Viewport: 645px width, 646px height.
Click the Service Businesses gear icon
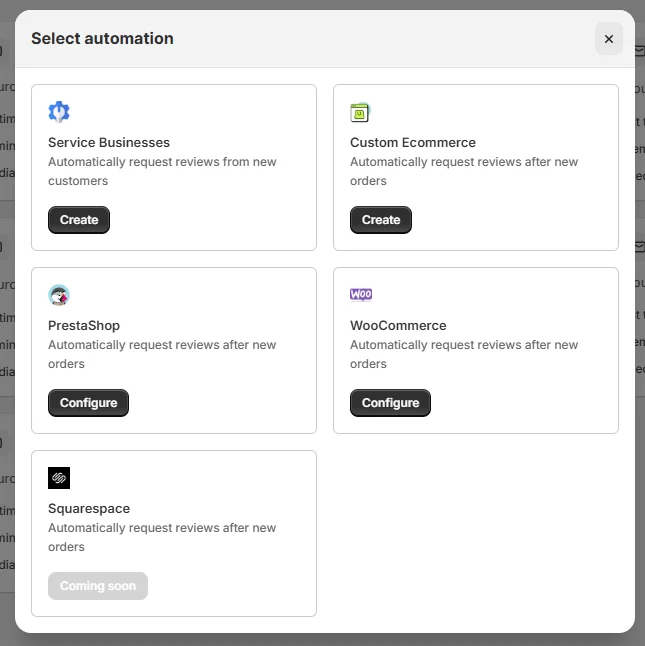point(59,112)
